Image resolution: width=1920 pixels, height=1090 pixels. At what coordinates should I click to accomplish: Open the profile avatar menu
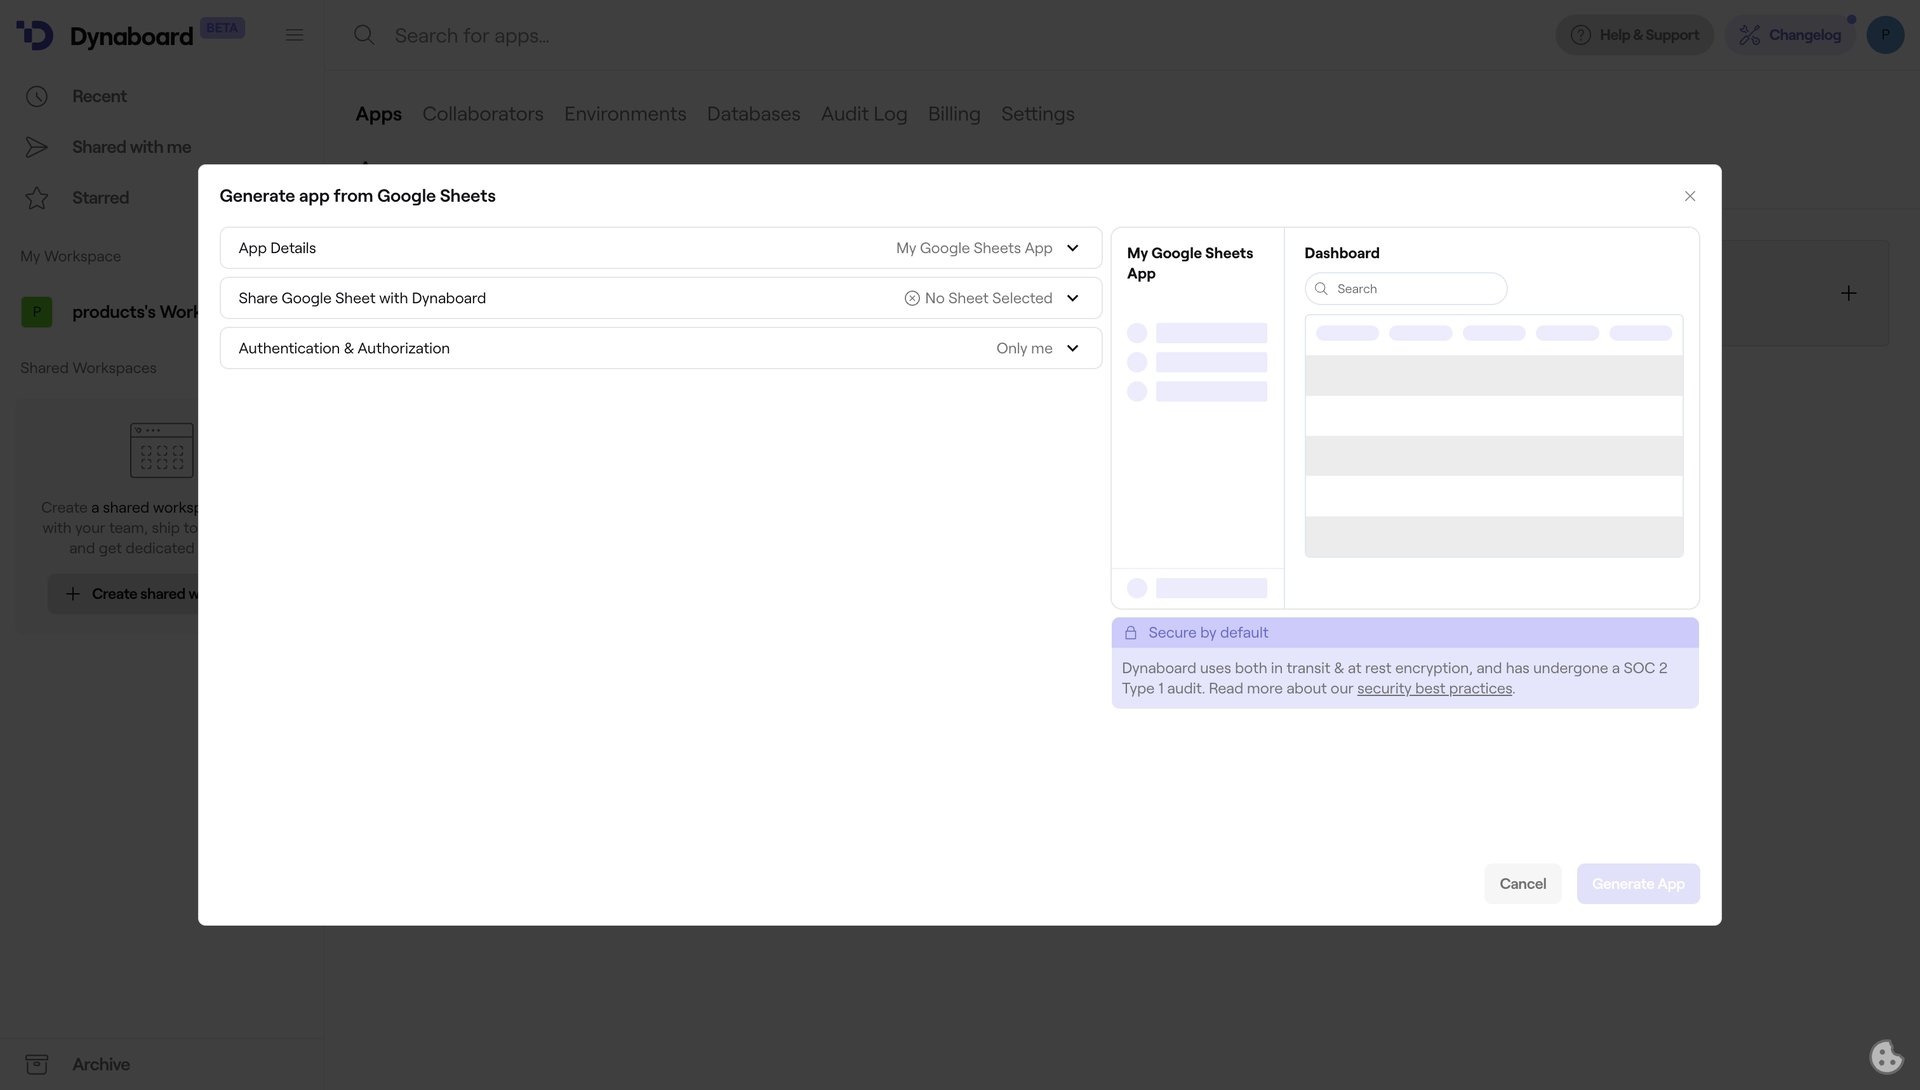pos(1886,34)
